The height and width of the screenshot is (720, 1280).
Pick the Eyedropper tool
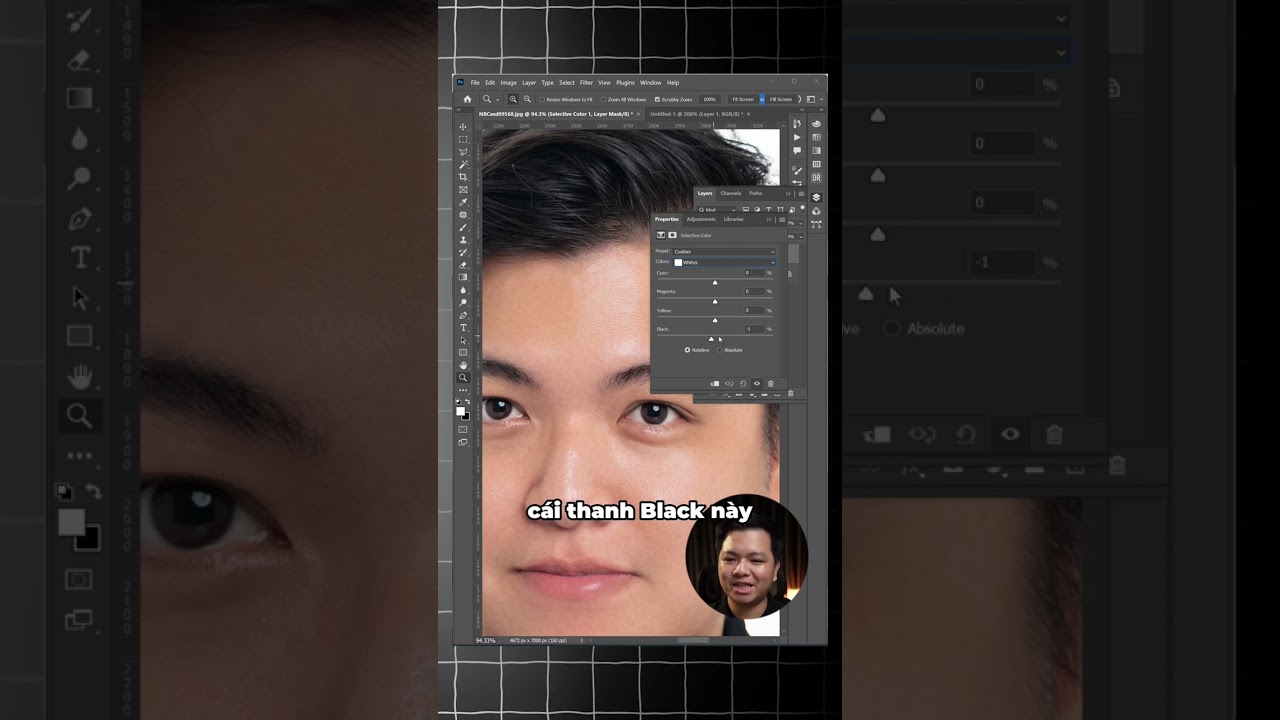(x=463, y=202)
